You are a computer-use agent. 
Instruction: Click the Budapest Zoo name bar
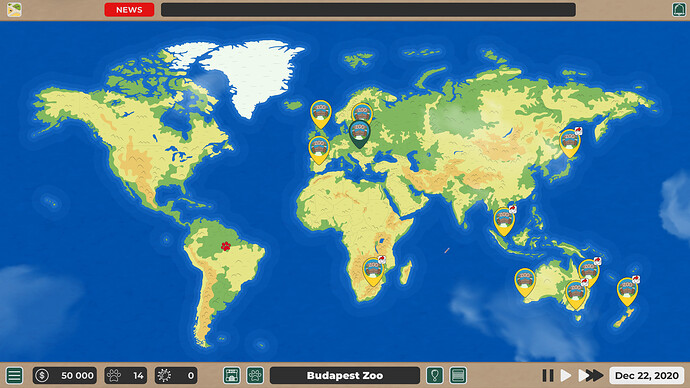(x=345, y=376)
